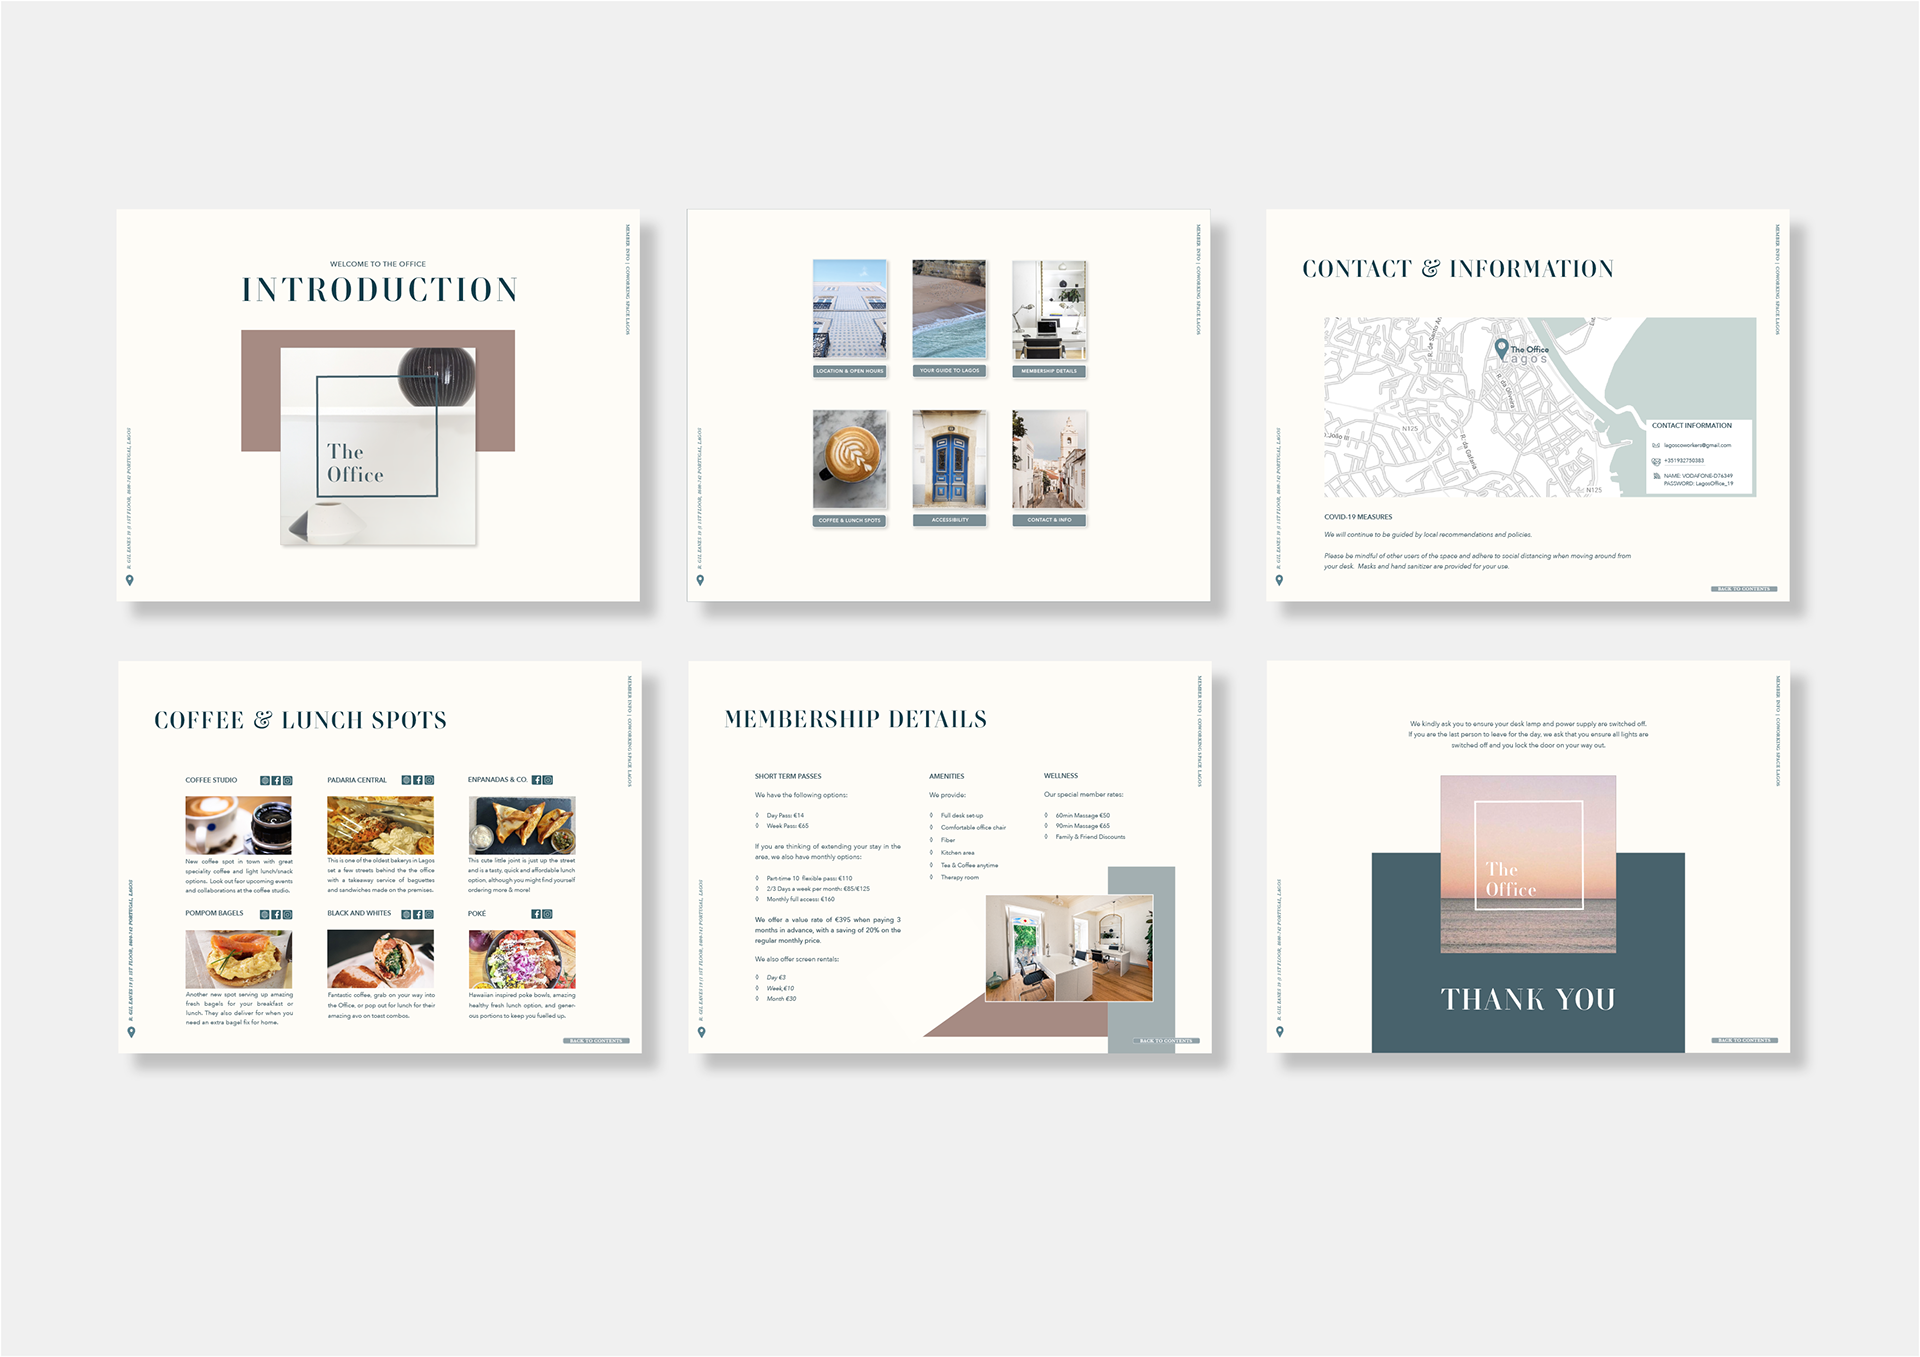Click the blue door Accessibility thumbnail
The height and width of the screenshot is (1357, 1920).
[949, 460]
